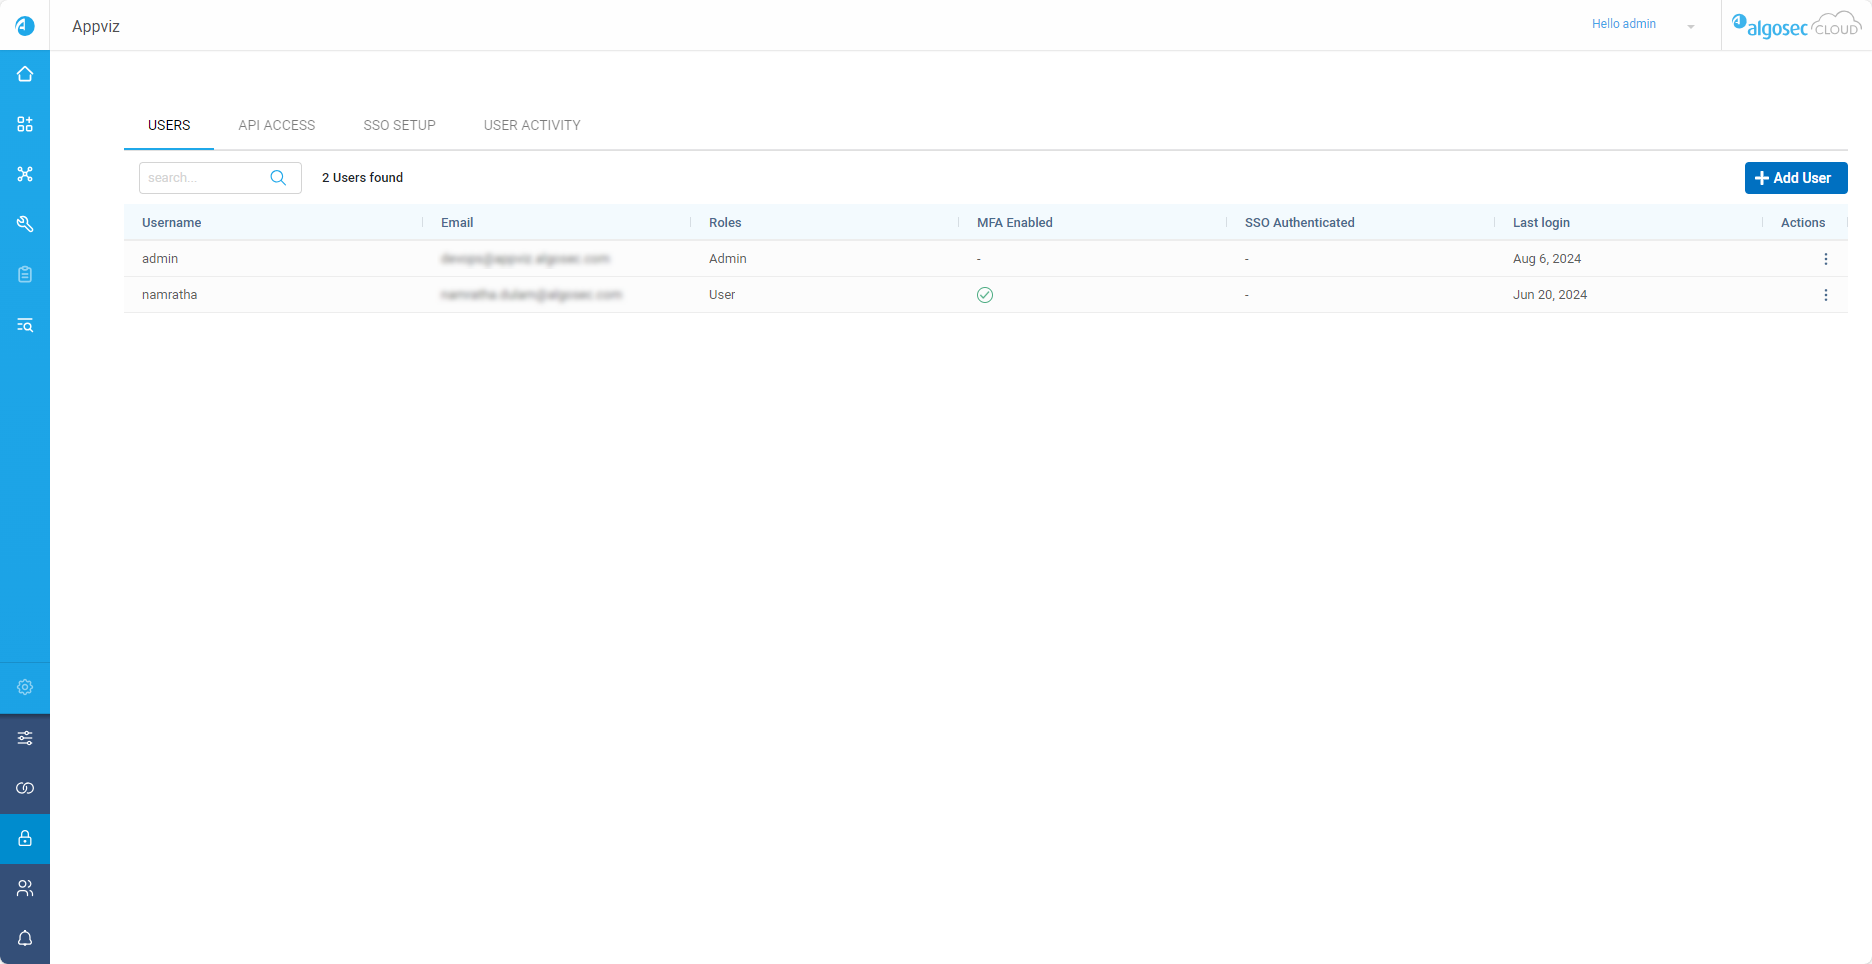Click the applications grid icon in sidebar
1872x964 pixels.
pyautogui.click(x=25, y=124)
